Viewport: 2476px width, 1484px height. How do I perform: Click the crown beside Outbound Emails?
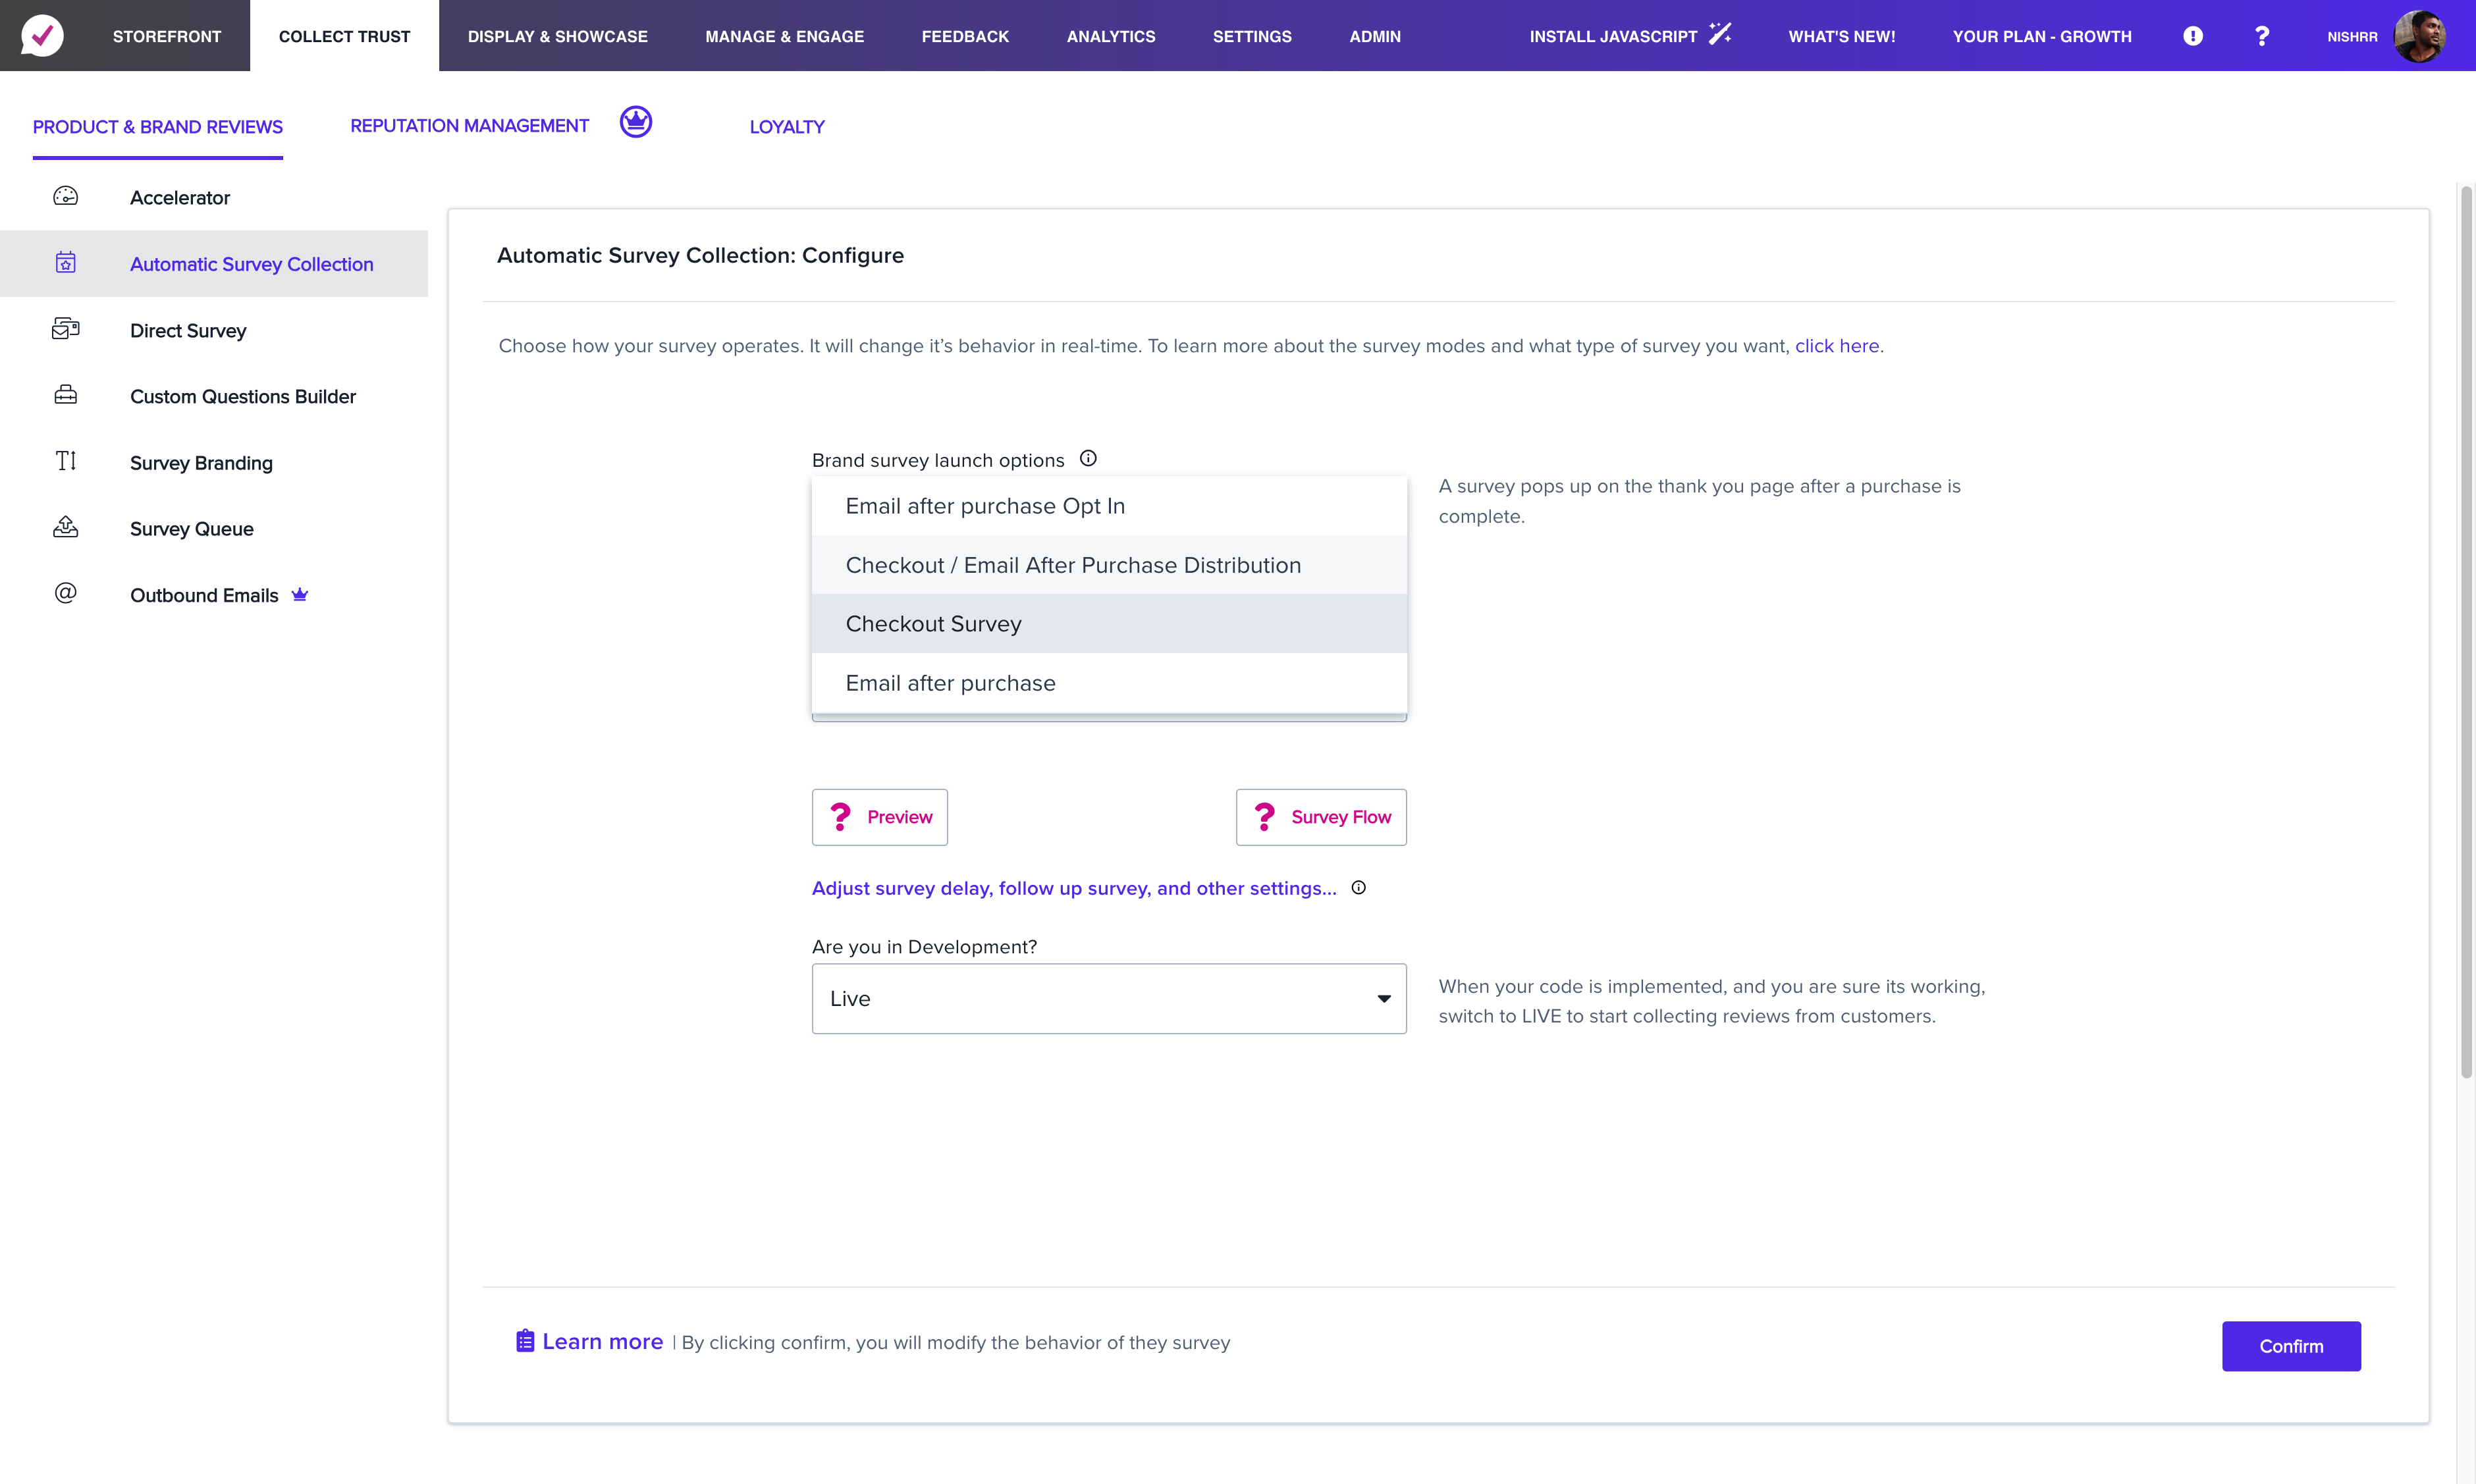coord(300,594)
